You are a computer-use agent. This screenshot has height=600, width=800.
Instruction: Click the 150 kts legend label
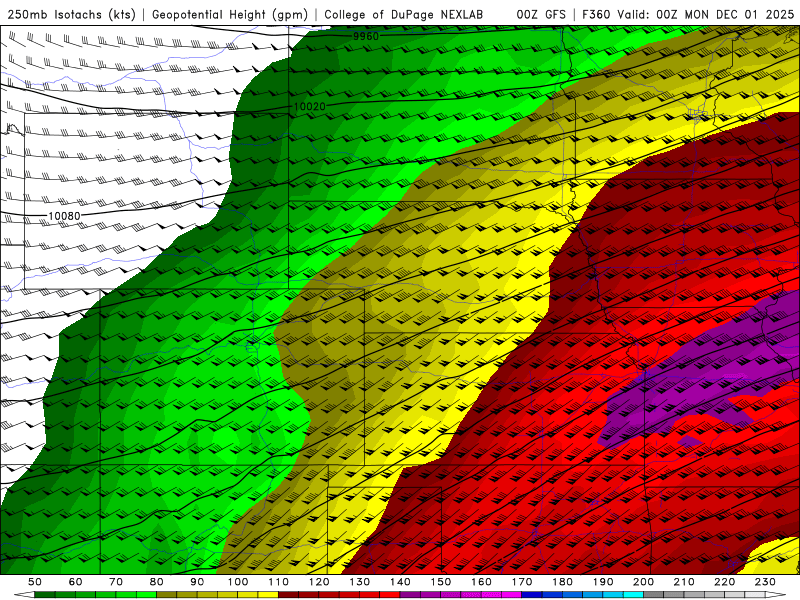point(440,582)
